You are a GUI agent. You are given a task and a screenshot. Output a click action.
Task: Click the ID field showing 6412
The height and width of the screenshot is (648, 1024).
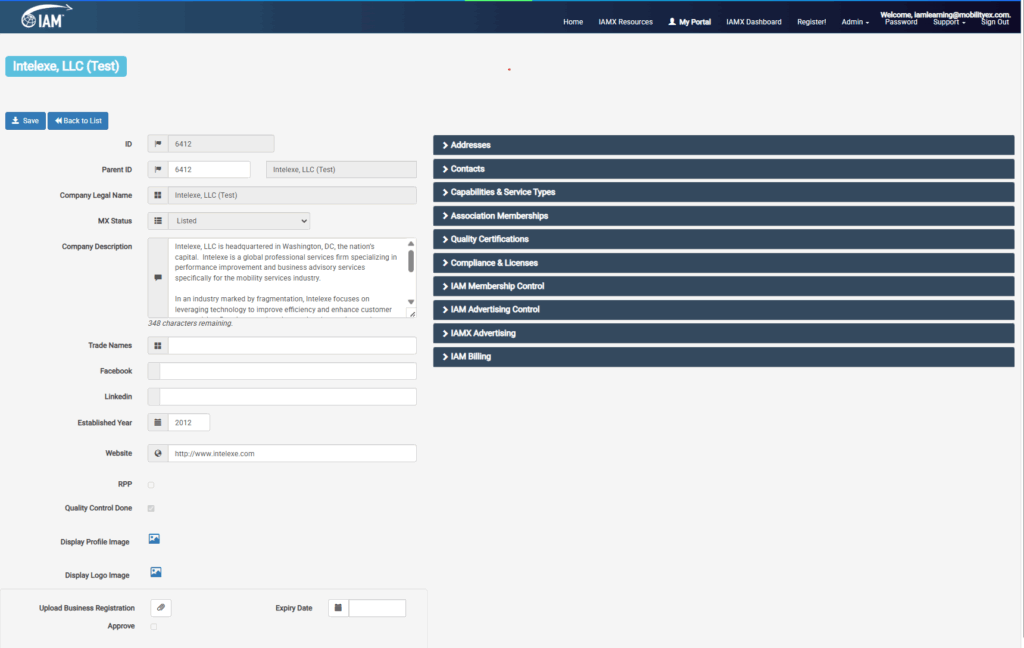221,144
